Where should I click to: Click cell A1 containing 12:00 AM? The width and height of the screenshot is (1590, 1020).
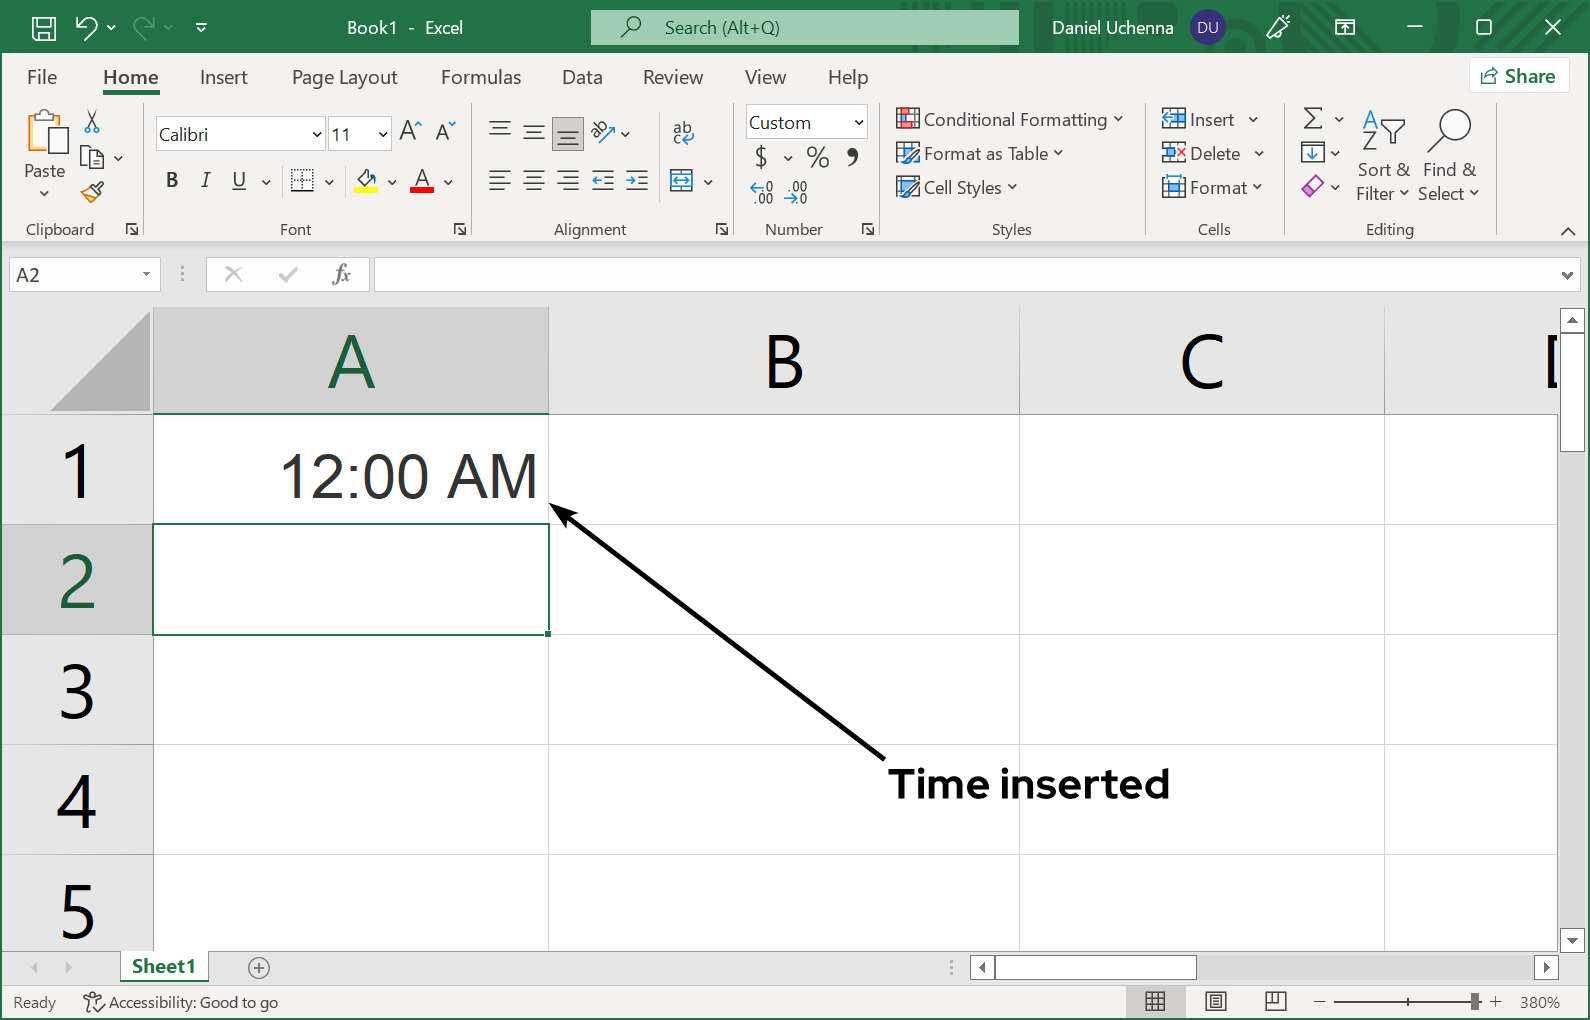coord(350,470)
